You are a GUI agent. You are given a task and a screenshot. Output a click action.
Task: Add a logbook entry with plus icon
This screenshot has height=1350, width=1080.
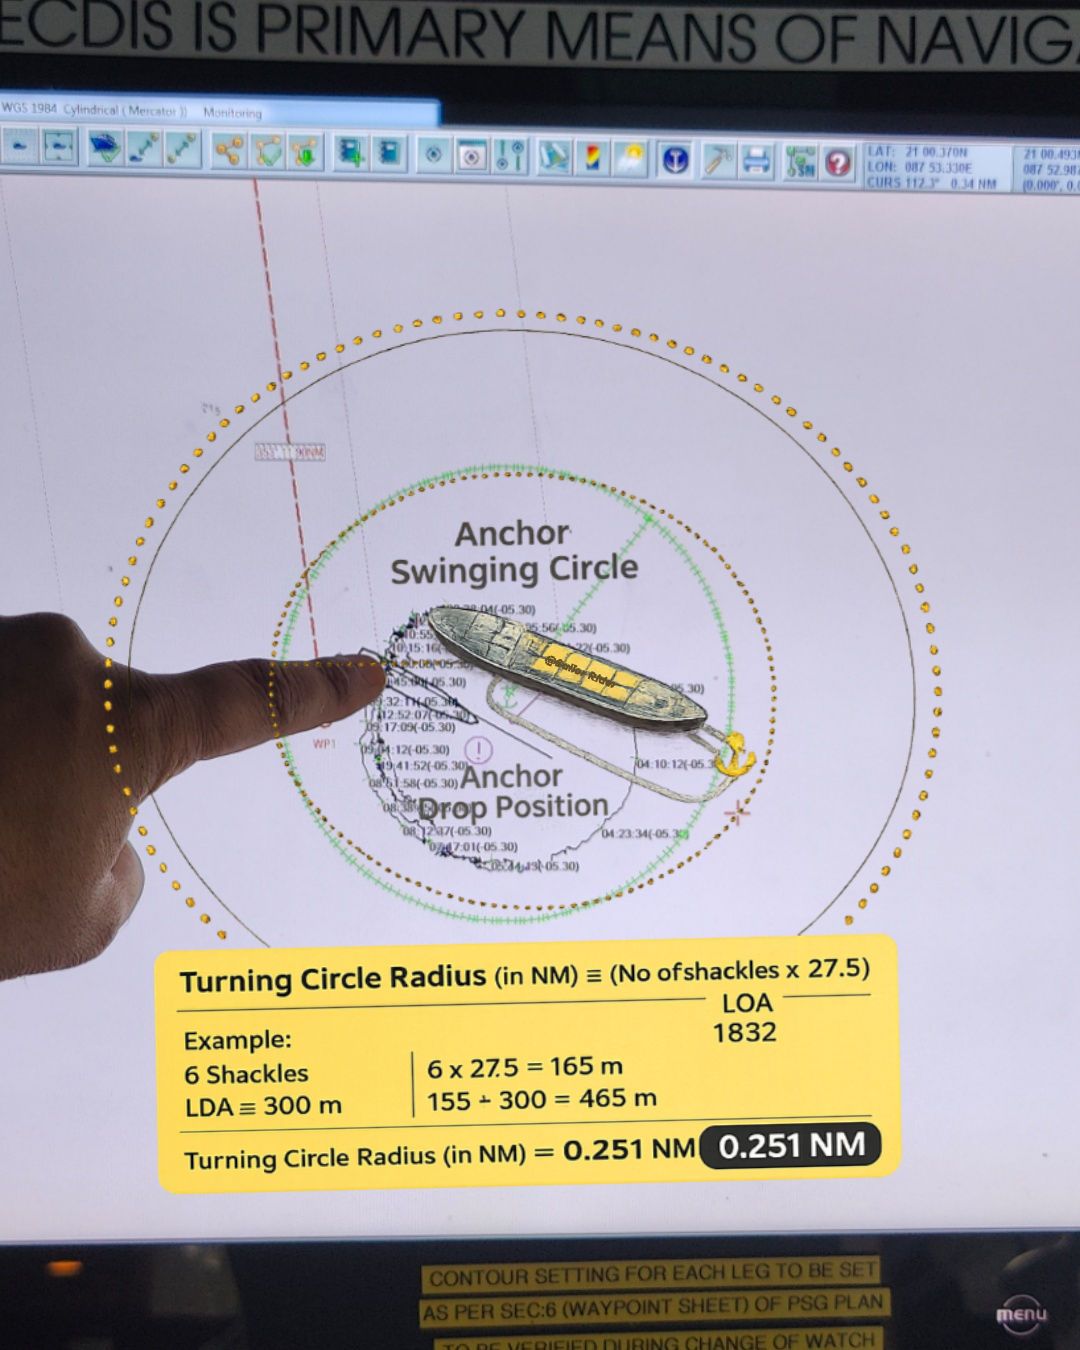pyautogui.click(x=350, y=153)
